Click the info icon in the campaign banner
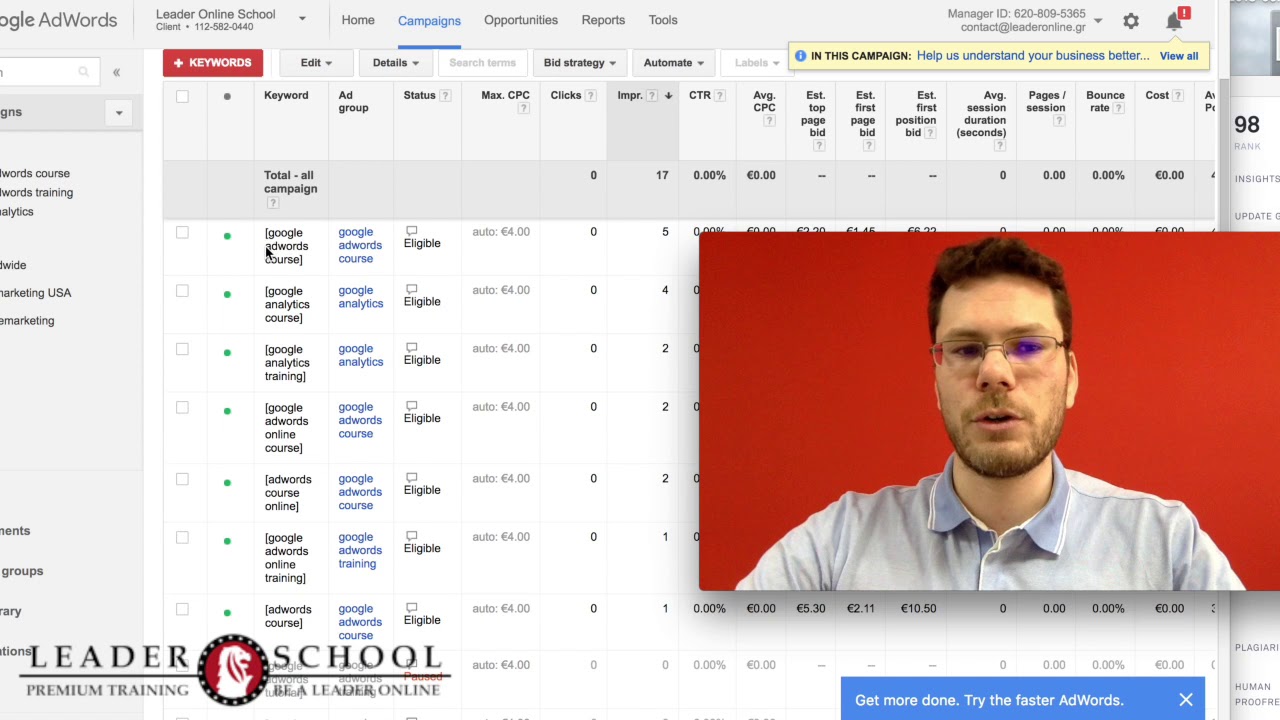1280x720 pixels. pos(800,56)
